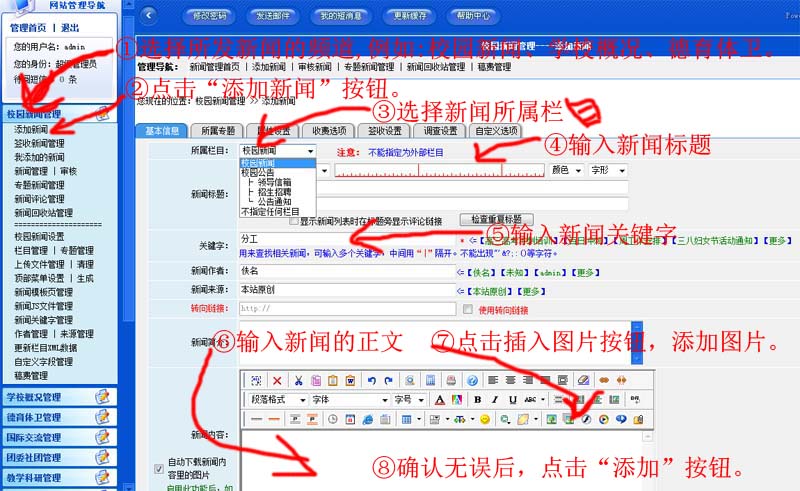Click the undo arrow in editor toolbar

coord(372,381)
